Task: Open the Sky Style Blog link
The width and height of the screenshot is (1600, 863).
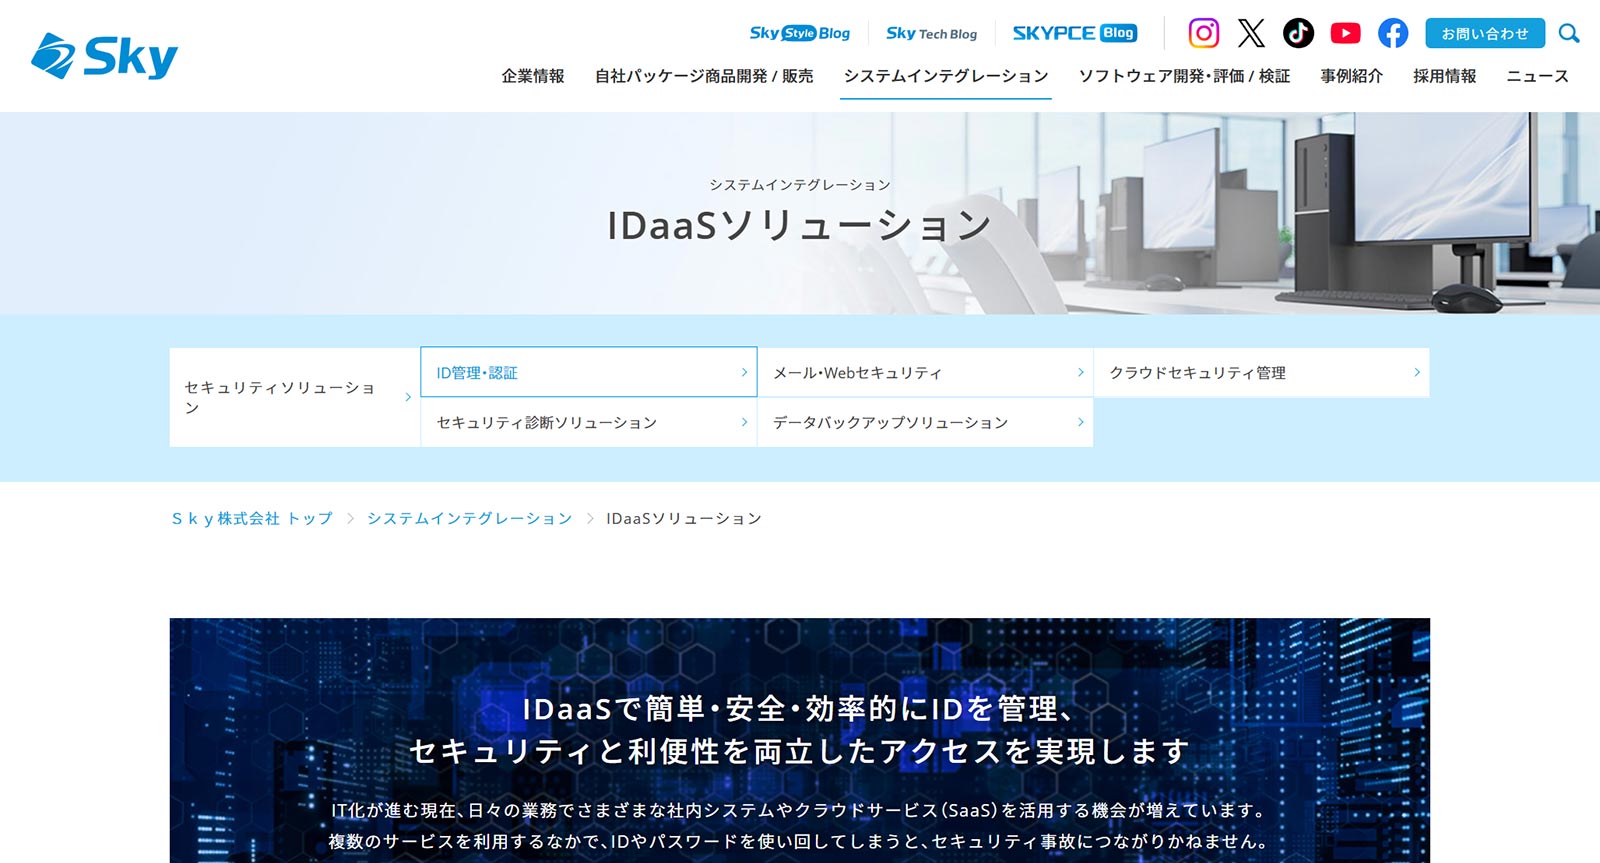Action: click(x=800, y=33)
